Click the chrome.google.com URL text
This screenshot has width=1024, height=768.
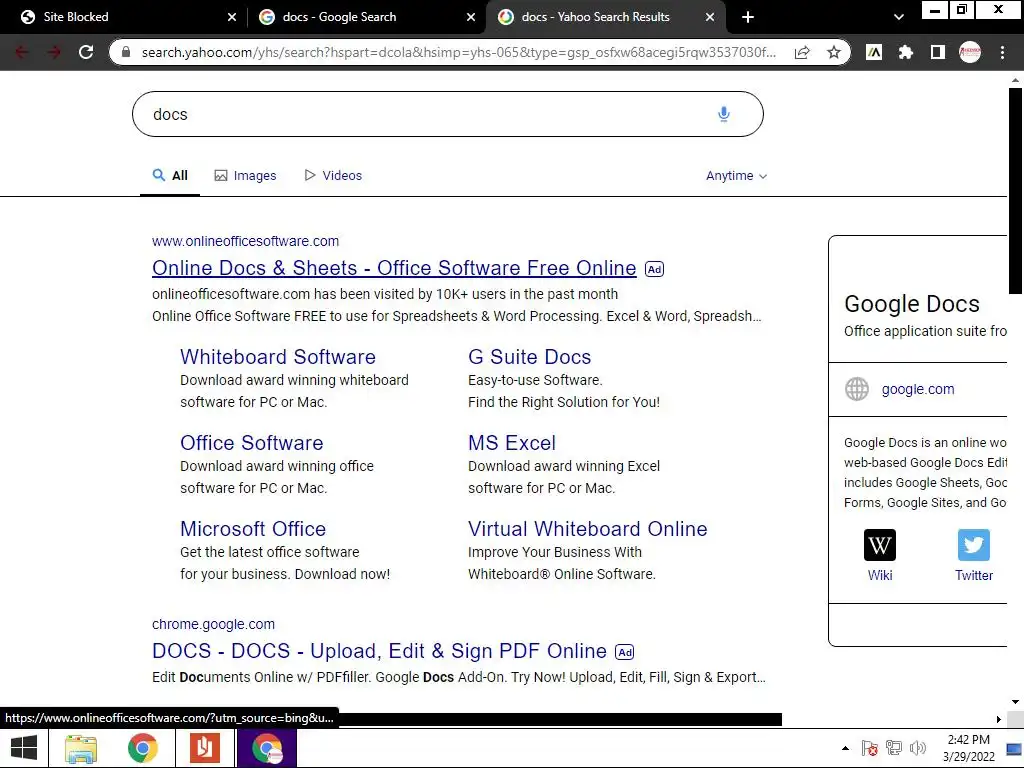(214, 624)
